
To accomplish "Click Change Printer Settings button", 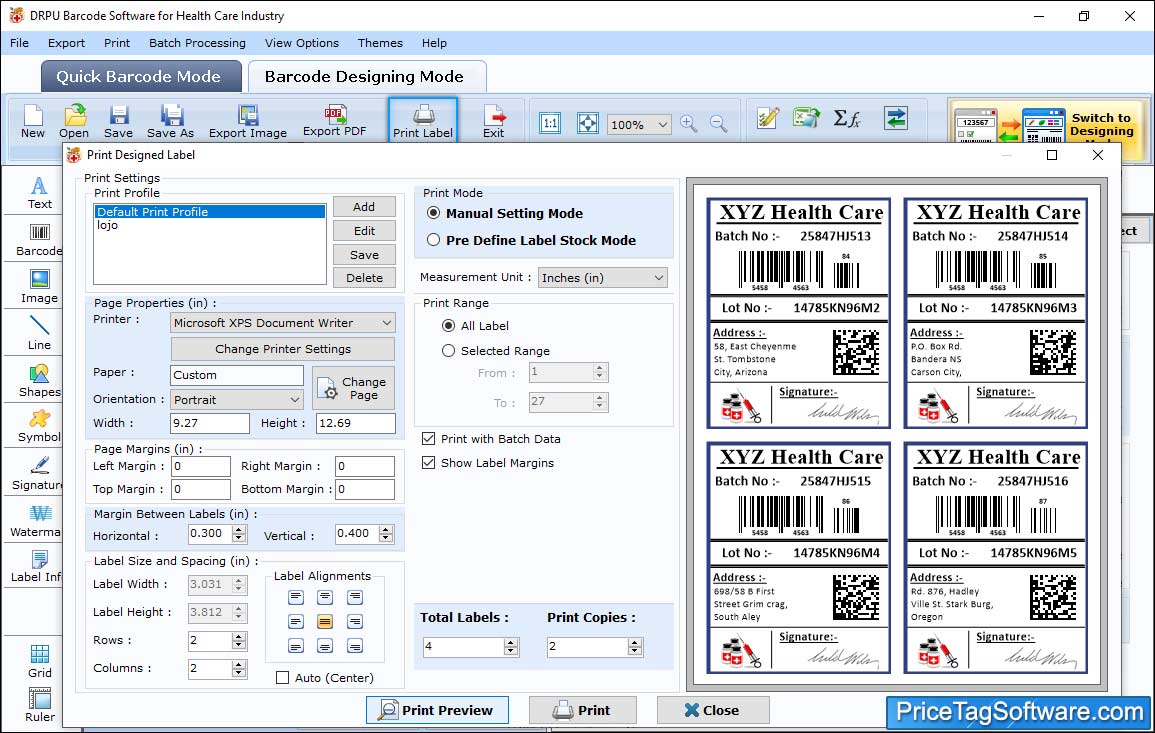I will tap(283, 348).
